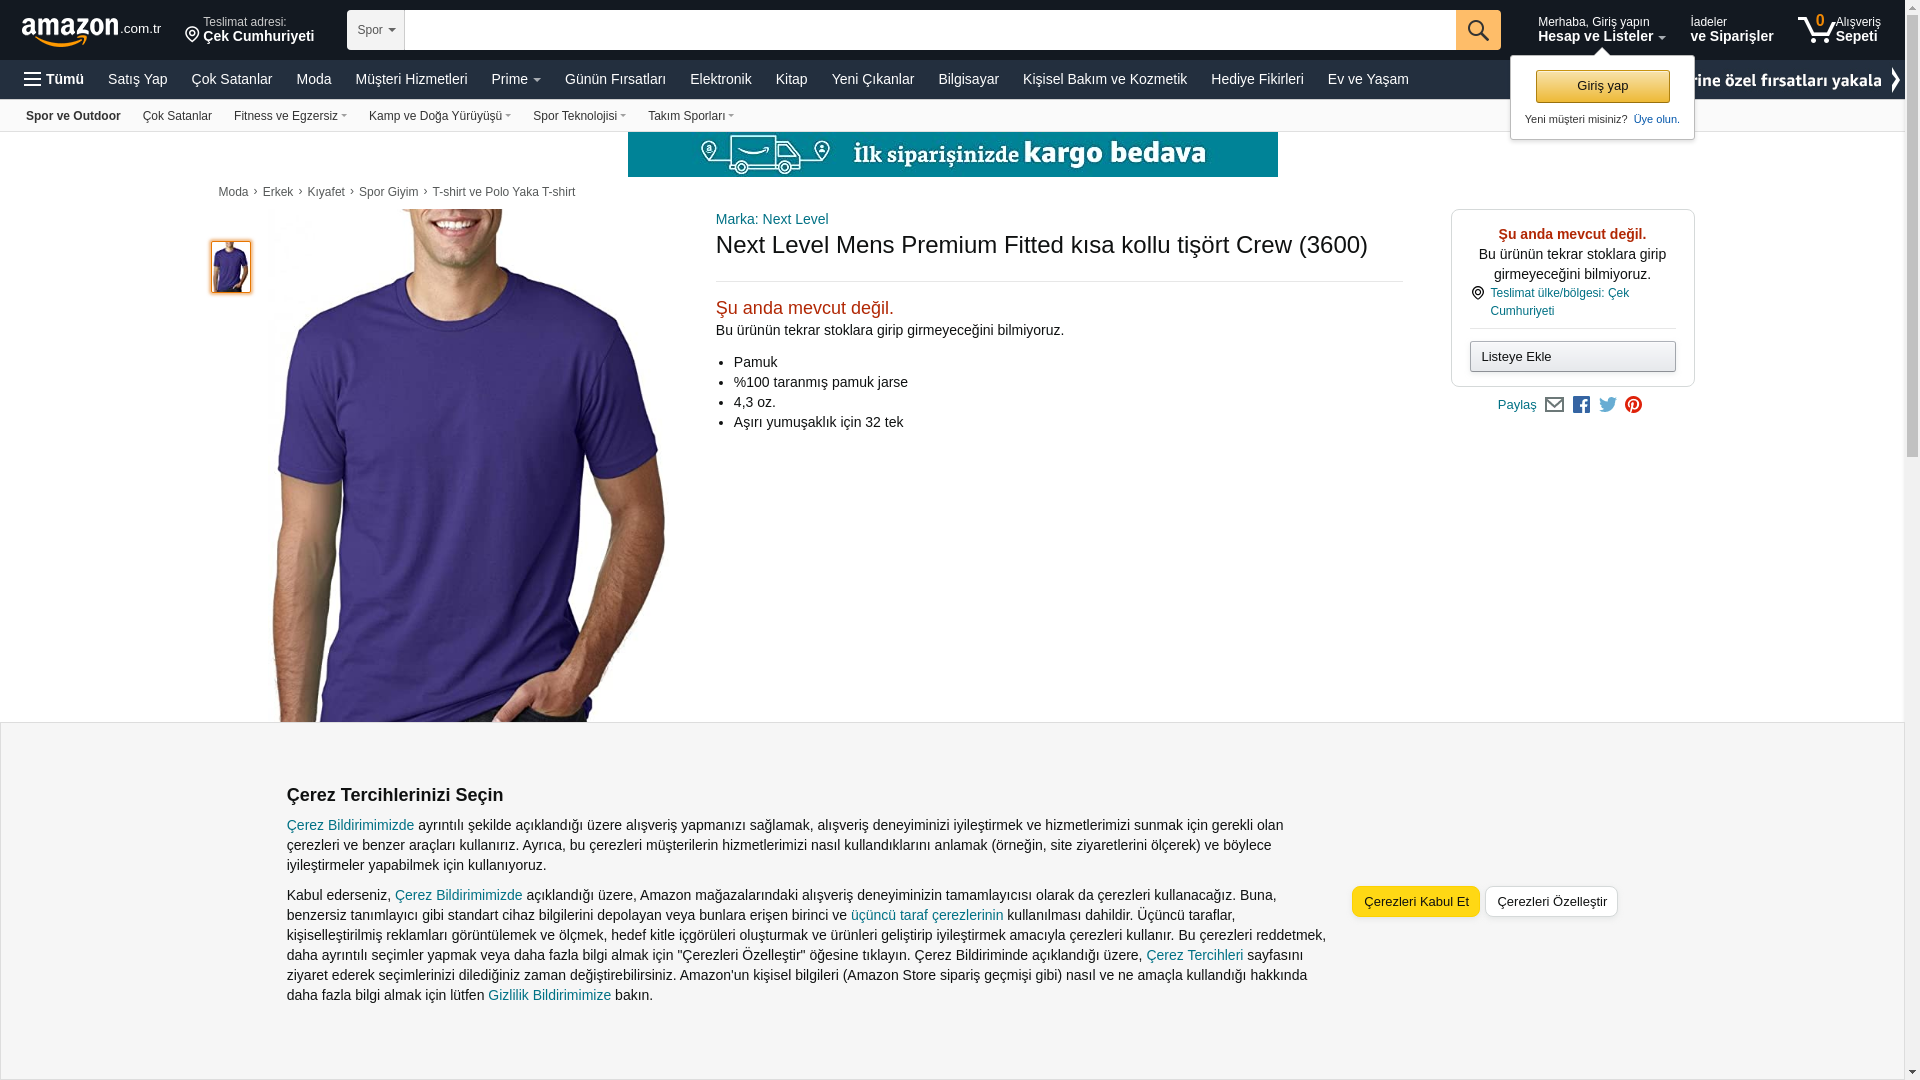Image resolution: width=1920 pixels, height=1080 pixels.
Task: Expand the Spor search category dropdown
Action: click(376, 30)
